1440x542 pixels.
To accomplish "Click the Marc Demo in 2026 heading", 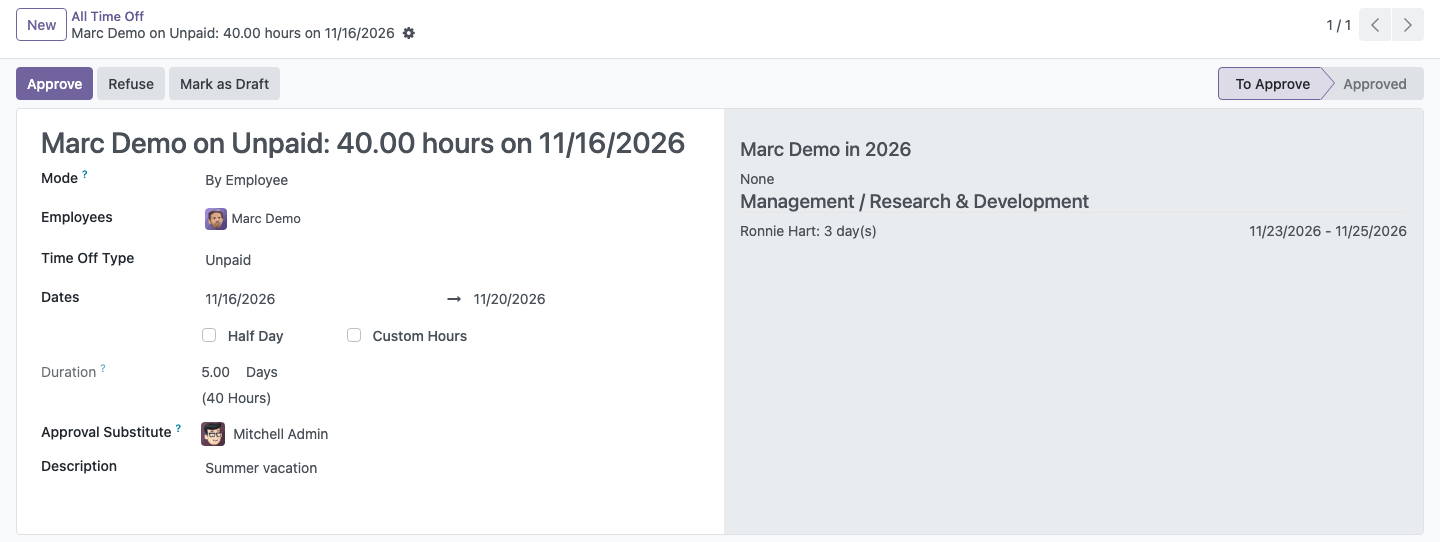I will coord(825,150).
